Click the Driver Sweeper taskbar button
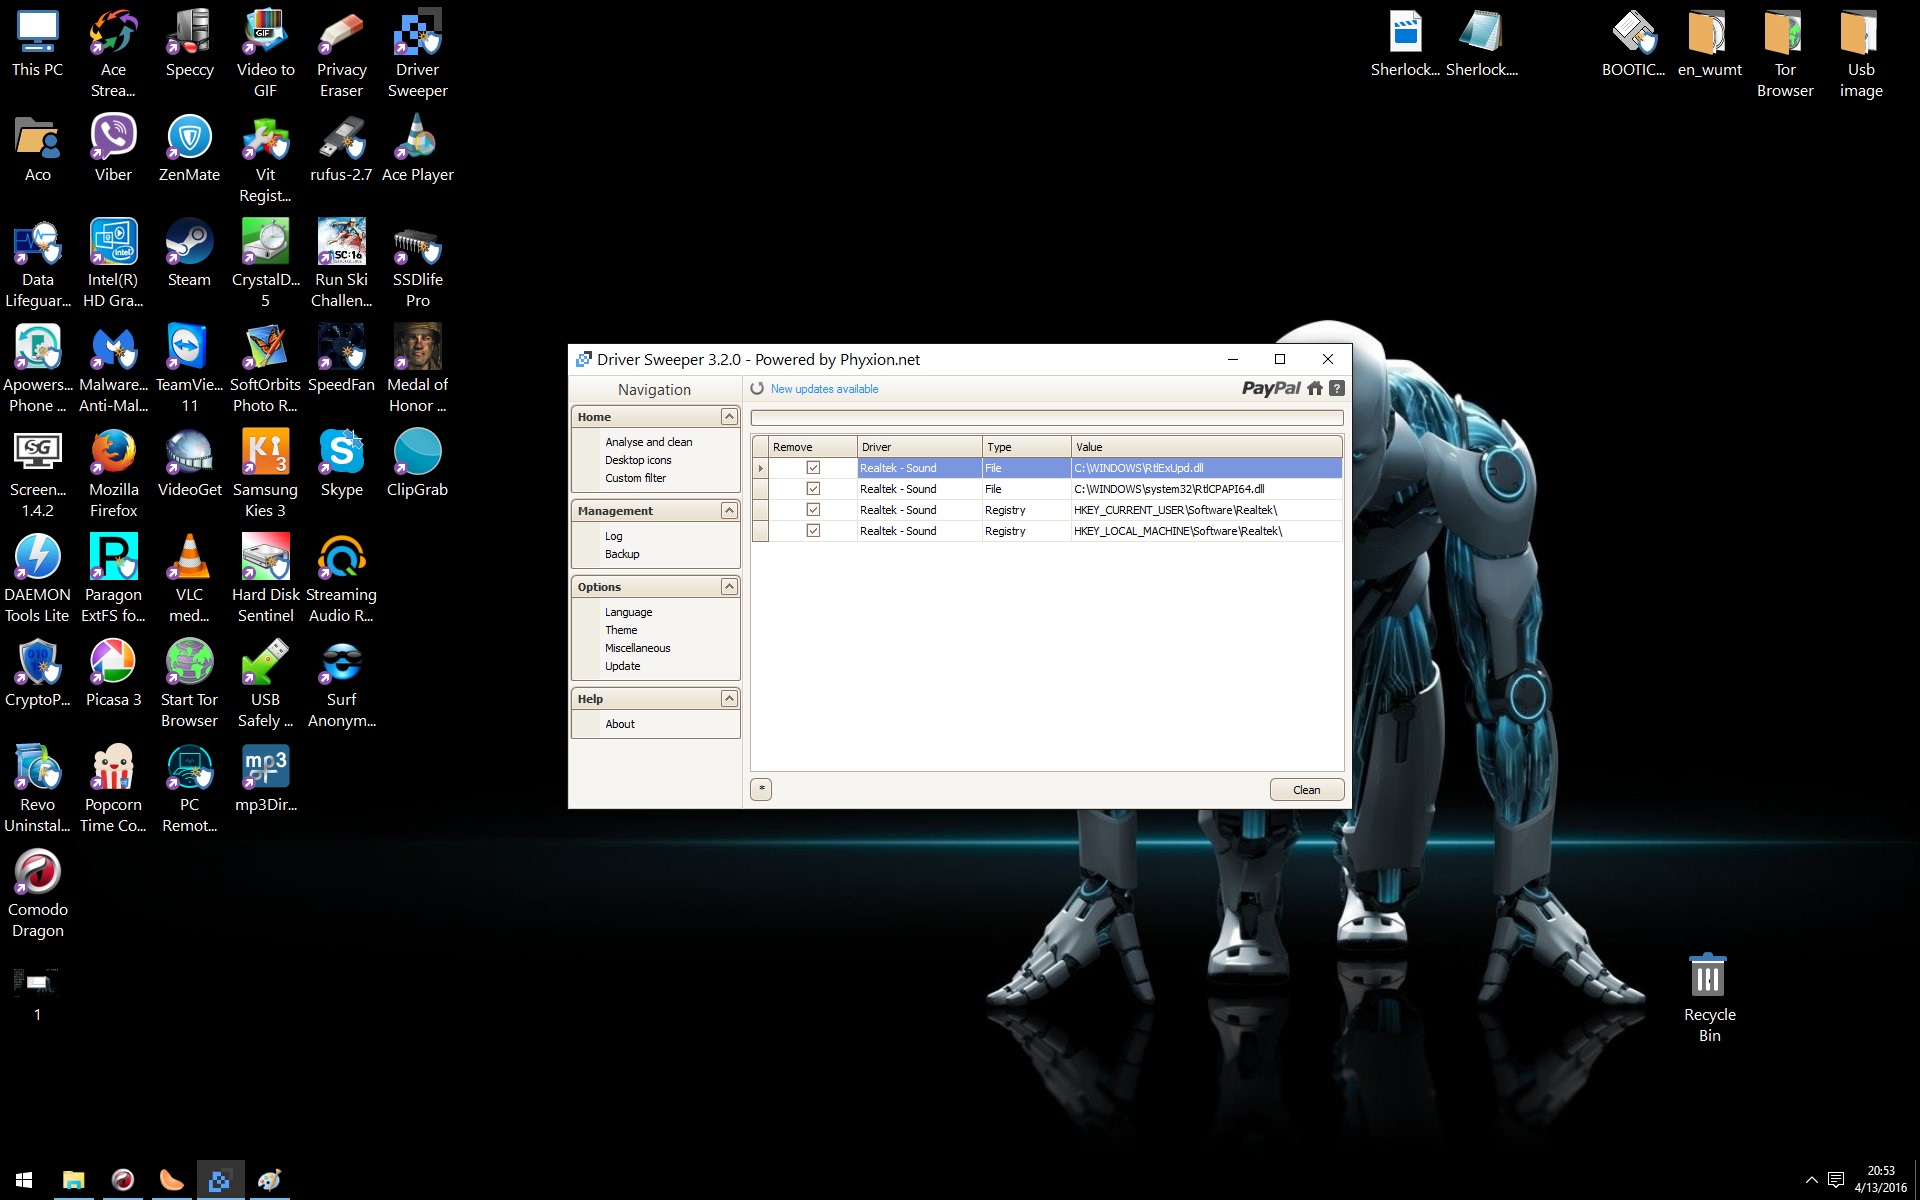The width and height of the screenshot is (1920, 1200). pos(220,1180)
